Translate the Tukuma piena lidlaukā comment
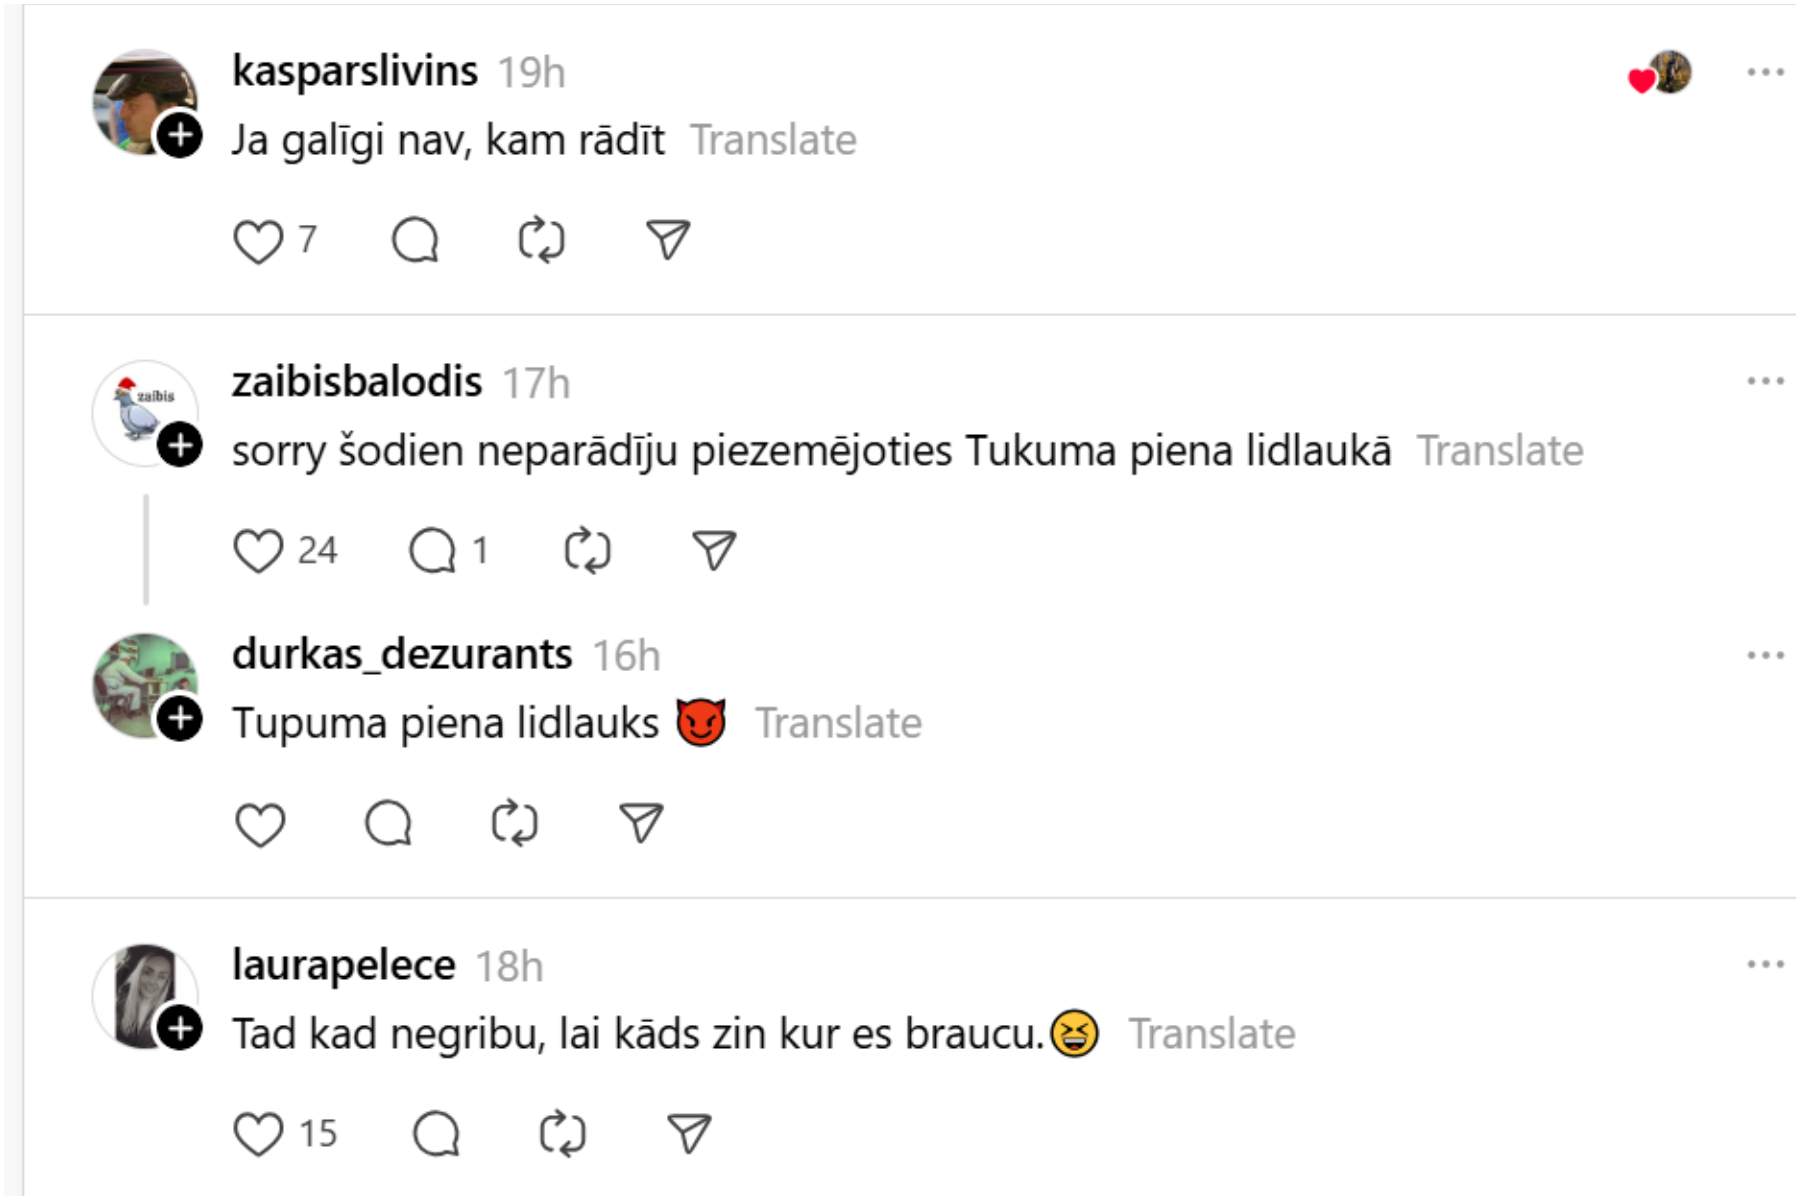Screen dimensions: 1800x1200 point(1500,451)
